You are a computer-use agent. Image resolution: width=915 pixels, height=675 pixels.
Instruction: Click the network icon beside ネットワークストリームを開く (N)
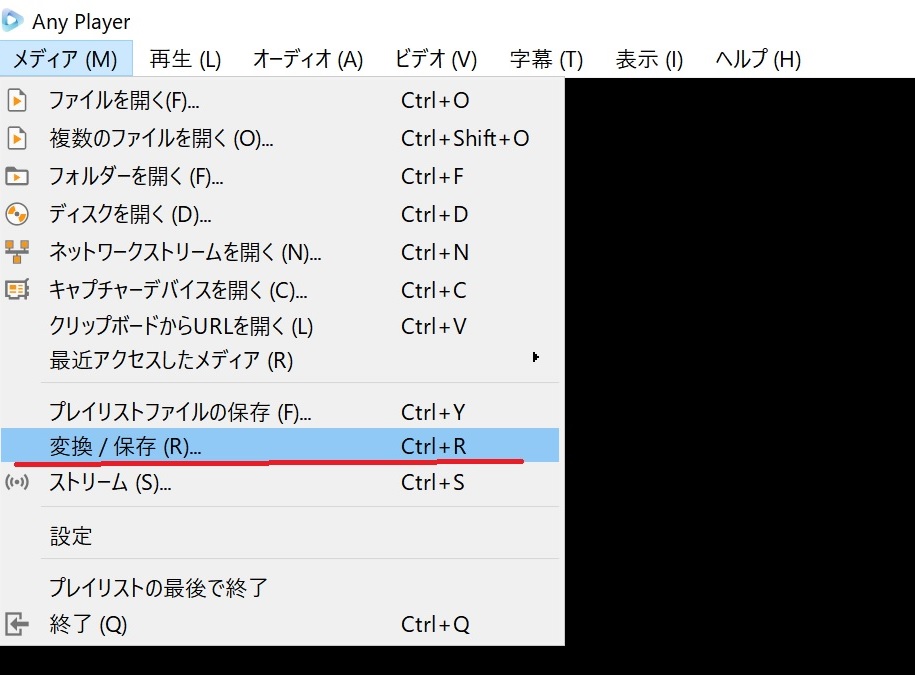tap(17, 252)
